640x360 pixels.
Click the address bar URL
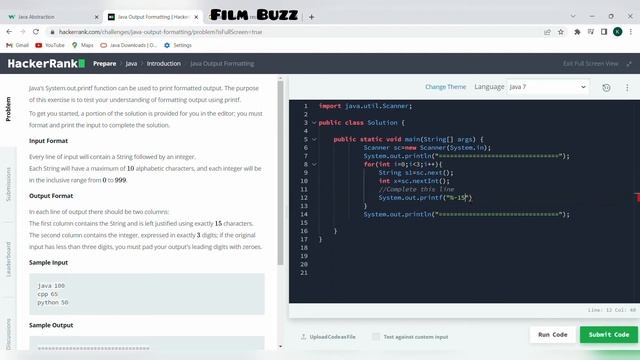point(160,32)
